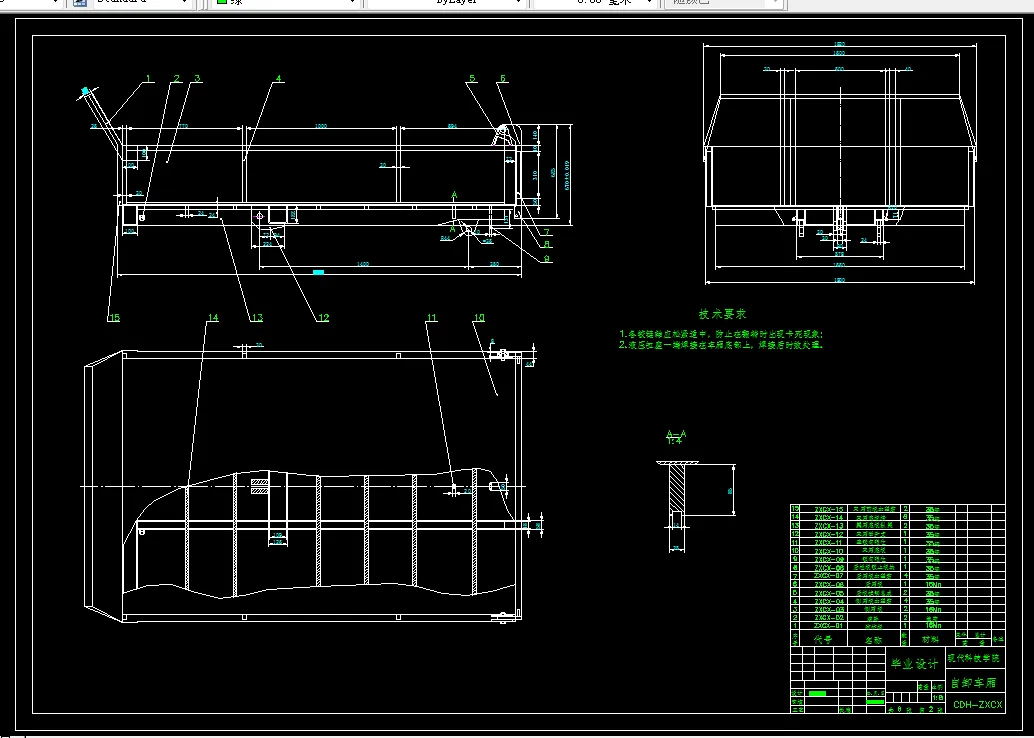Screen dimensions: 1034x738
Task: Click balloon number 6 in the side view
Action: (x=502, y=78)
